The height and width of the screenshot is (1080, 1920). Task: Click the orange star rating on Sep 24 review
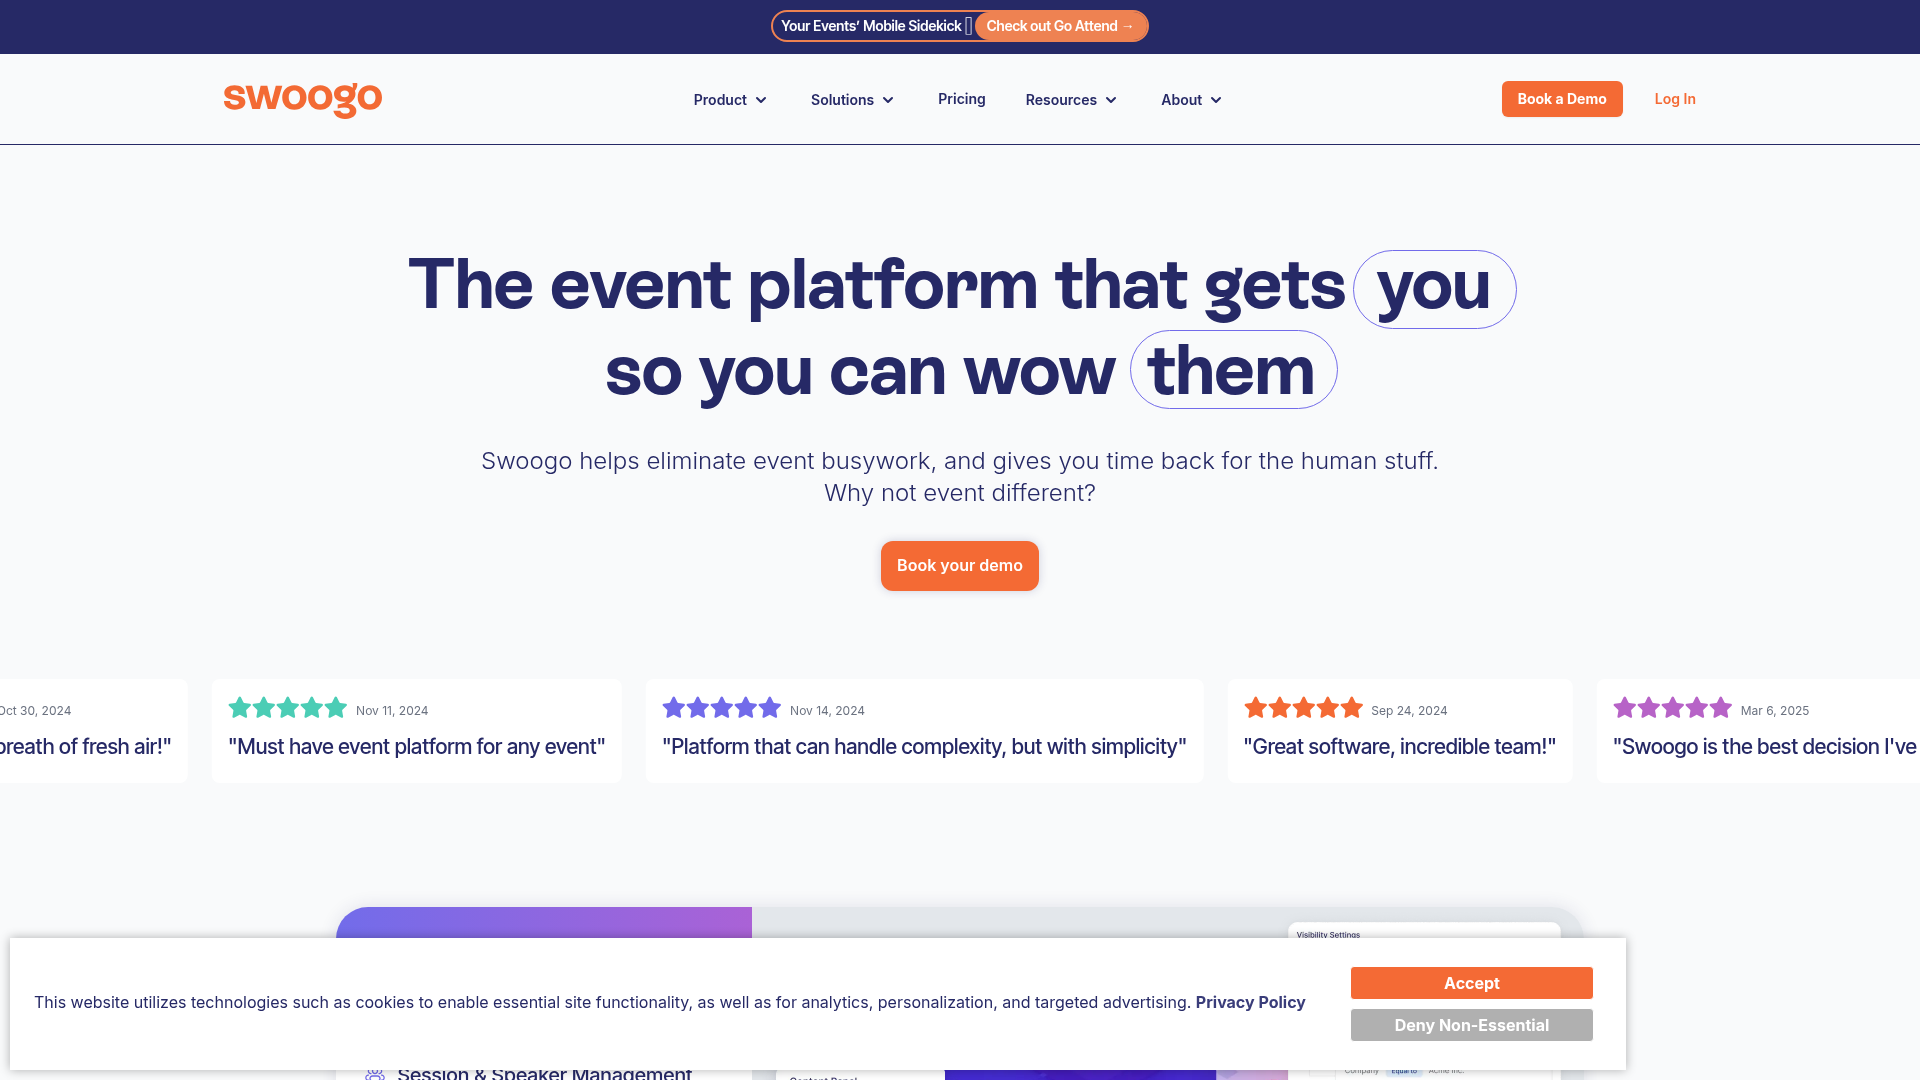click(x=1303, y=708)
